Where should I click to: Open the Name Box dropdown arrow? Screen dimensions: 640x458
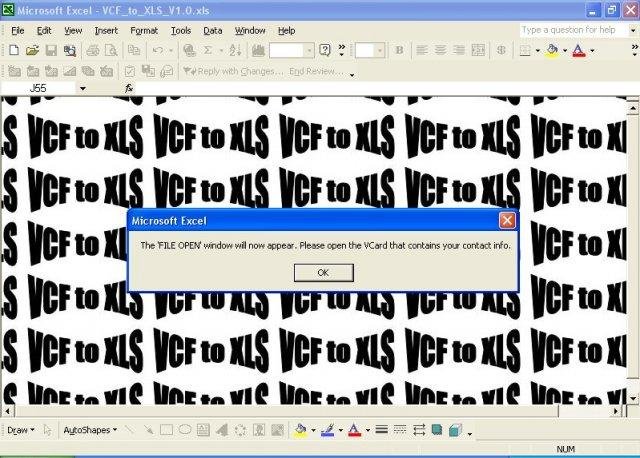point(82,88)
